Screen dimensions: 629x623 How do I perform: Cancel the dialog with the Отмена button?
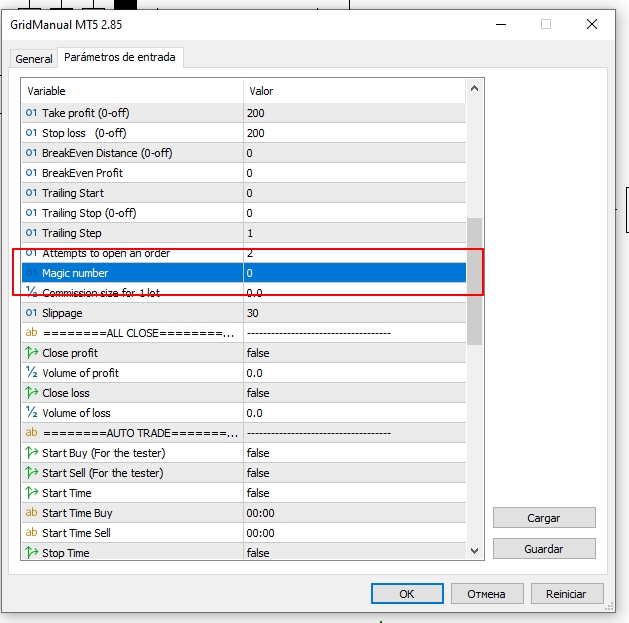pos(487,594)
